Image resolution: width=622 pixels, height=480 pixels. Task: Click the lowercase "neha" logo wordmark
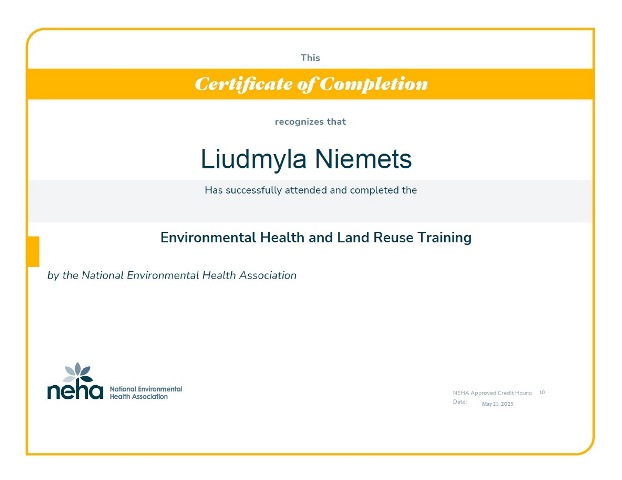point(75,391)
